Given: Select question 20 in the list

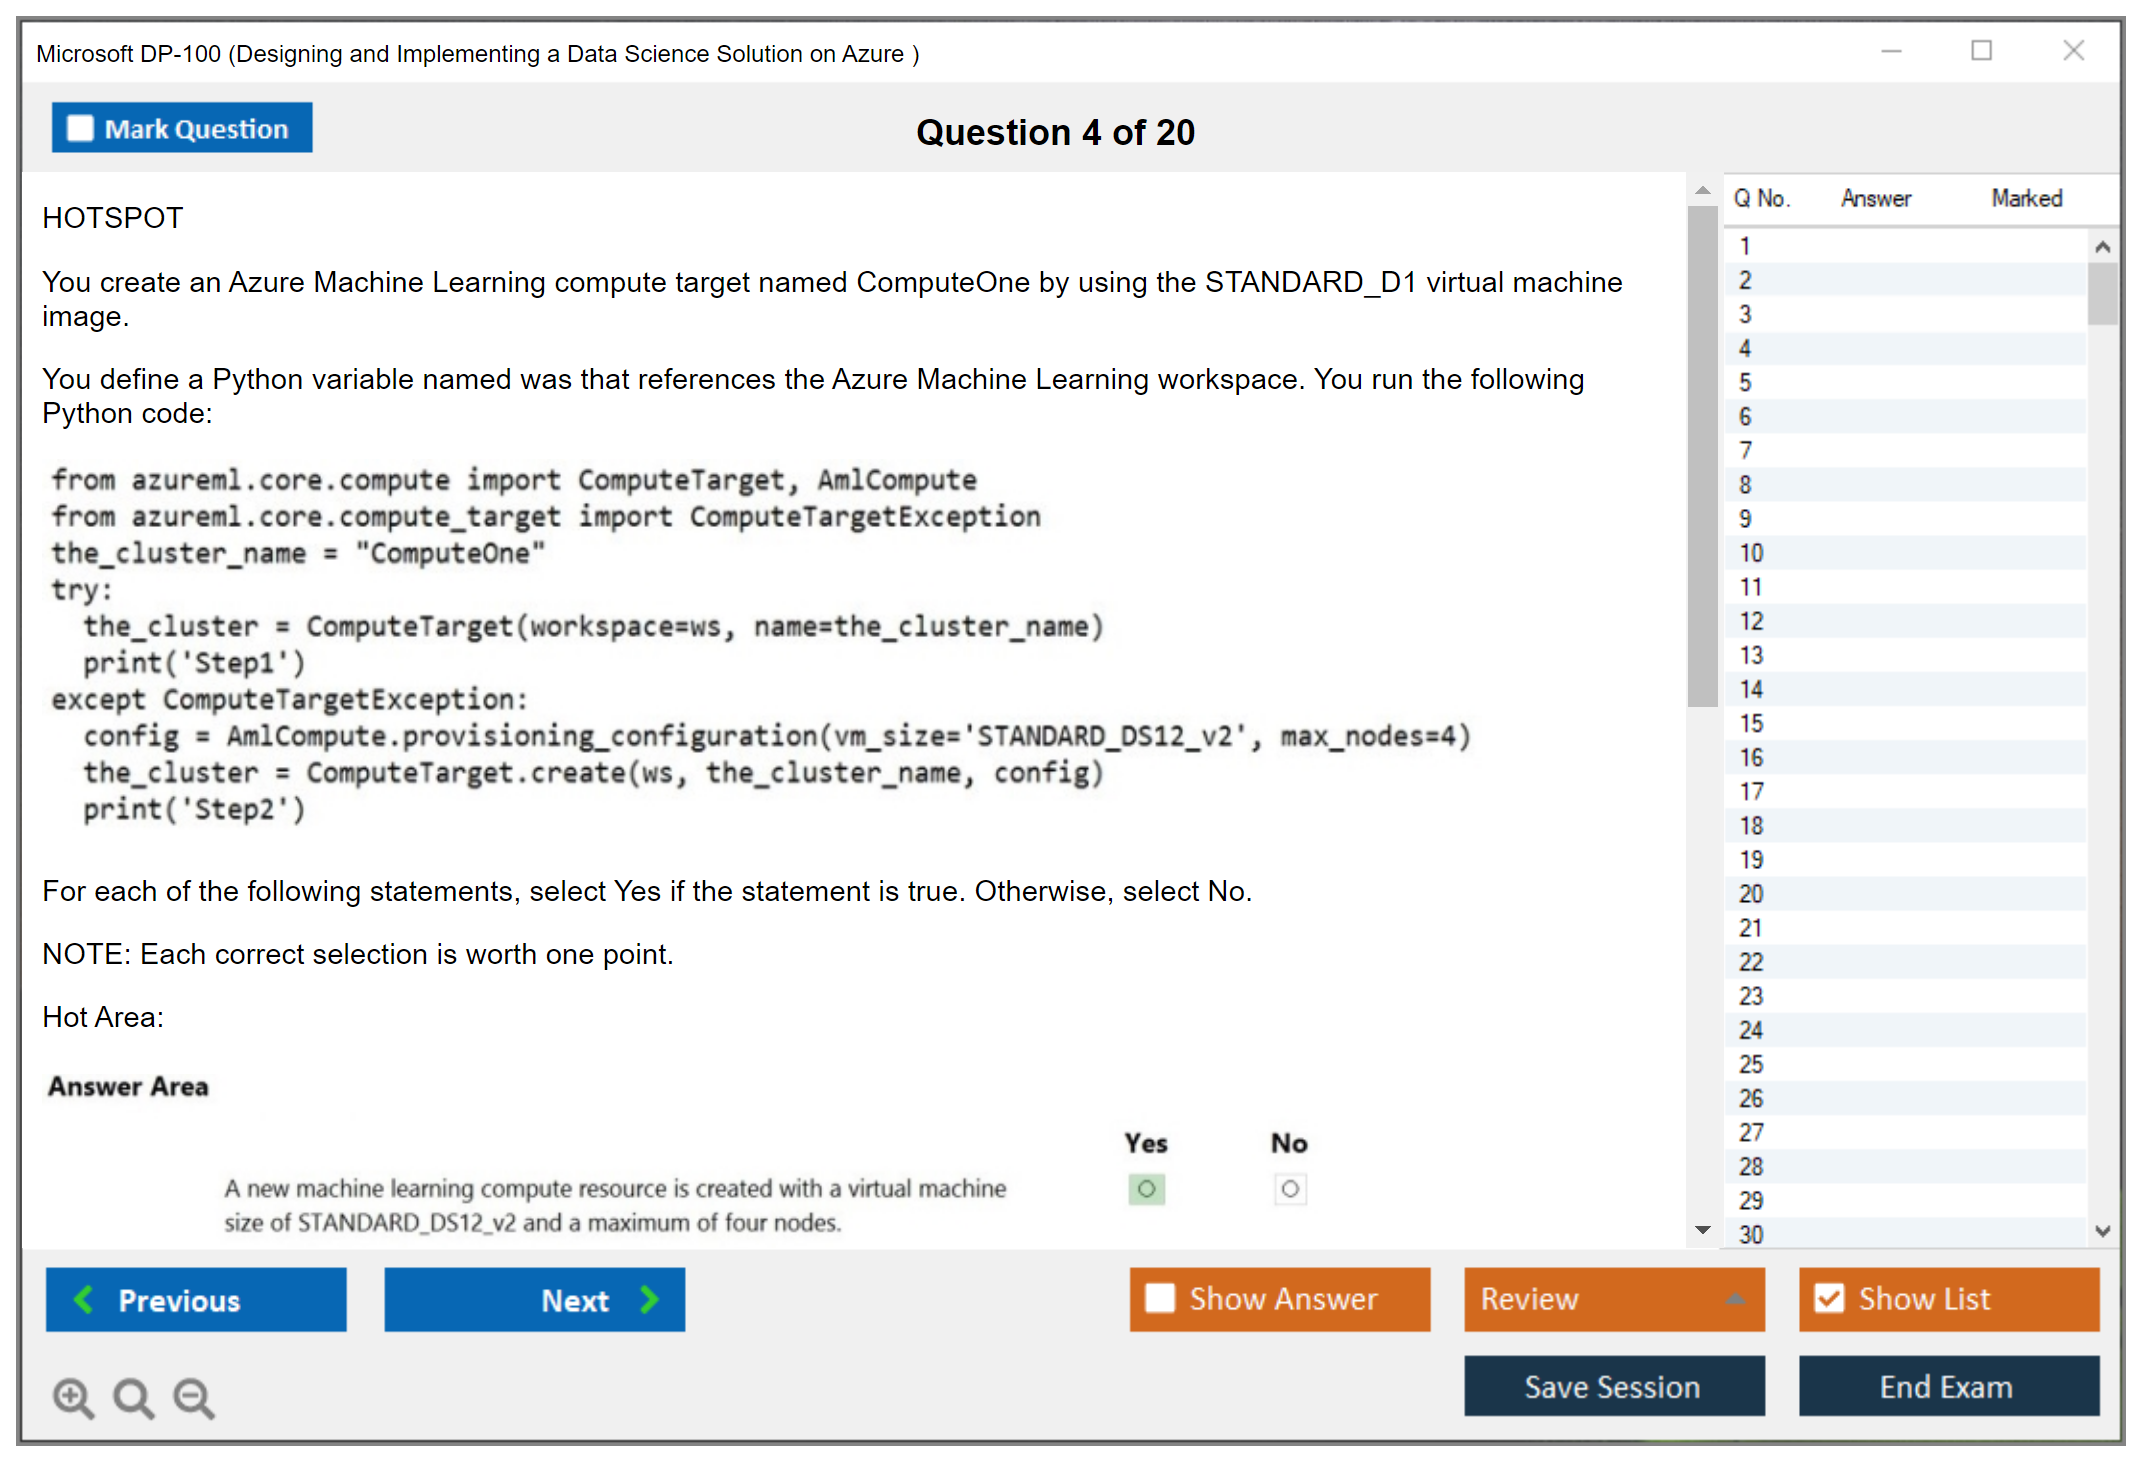Looking at the screenshot, I should click(1751, 894).
